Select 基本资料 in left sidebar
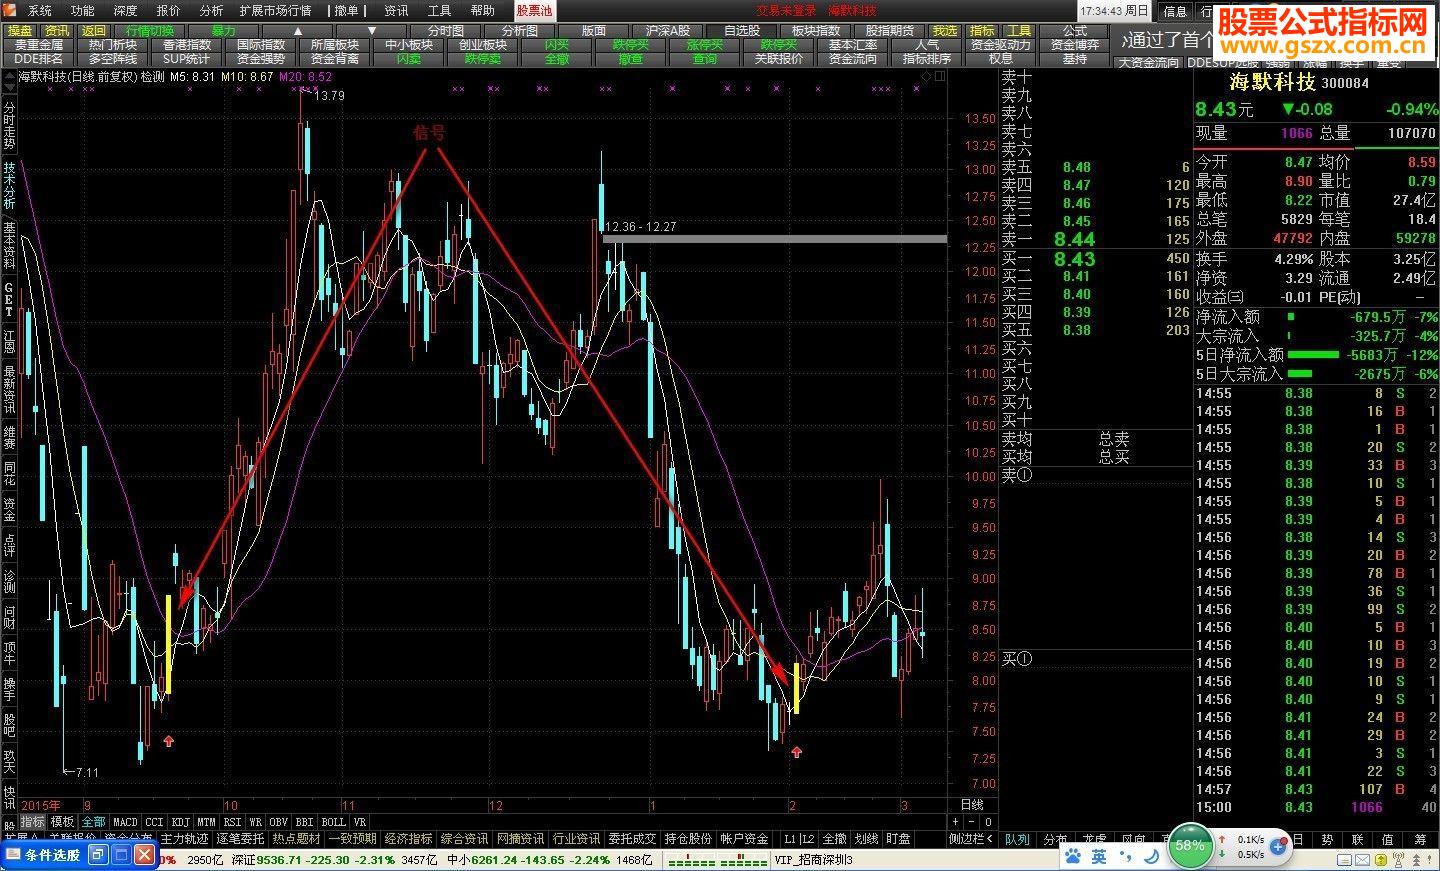Image resolution: width=1440 pixels, height=871 pixels. 9,246
